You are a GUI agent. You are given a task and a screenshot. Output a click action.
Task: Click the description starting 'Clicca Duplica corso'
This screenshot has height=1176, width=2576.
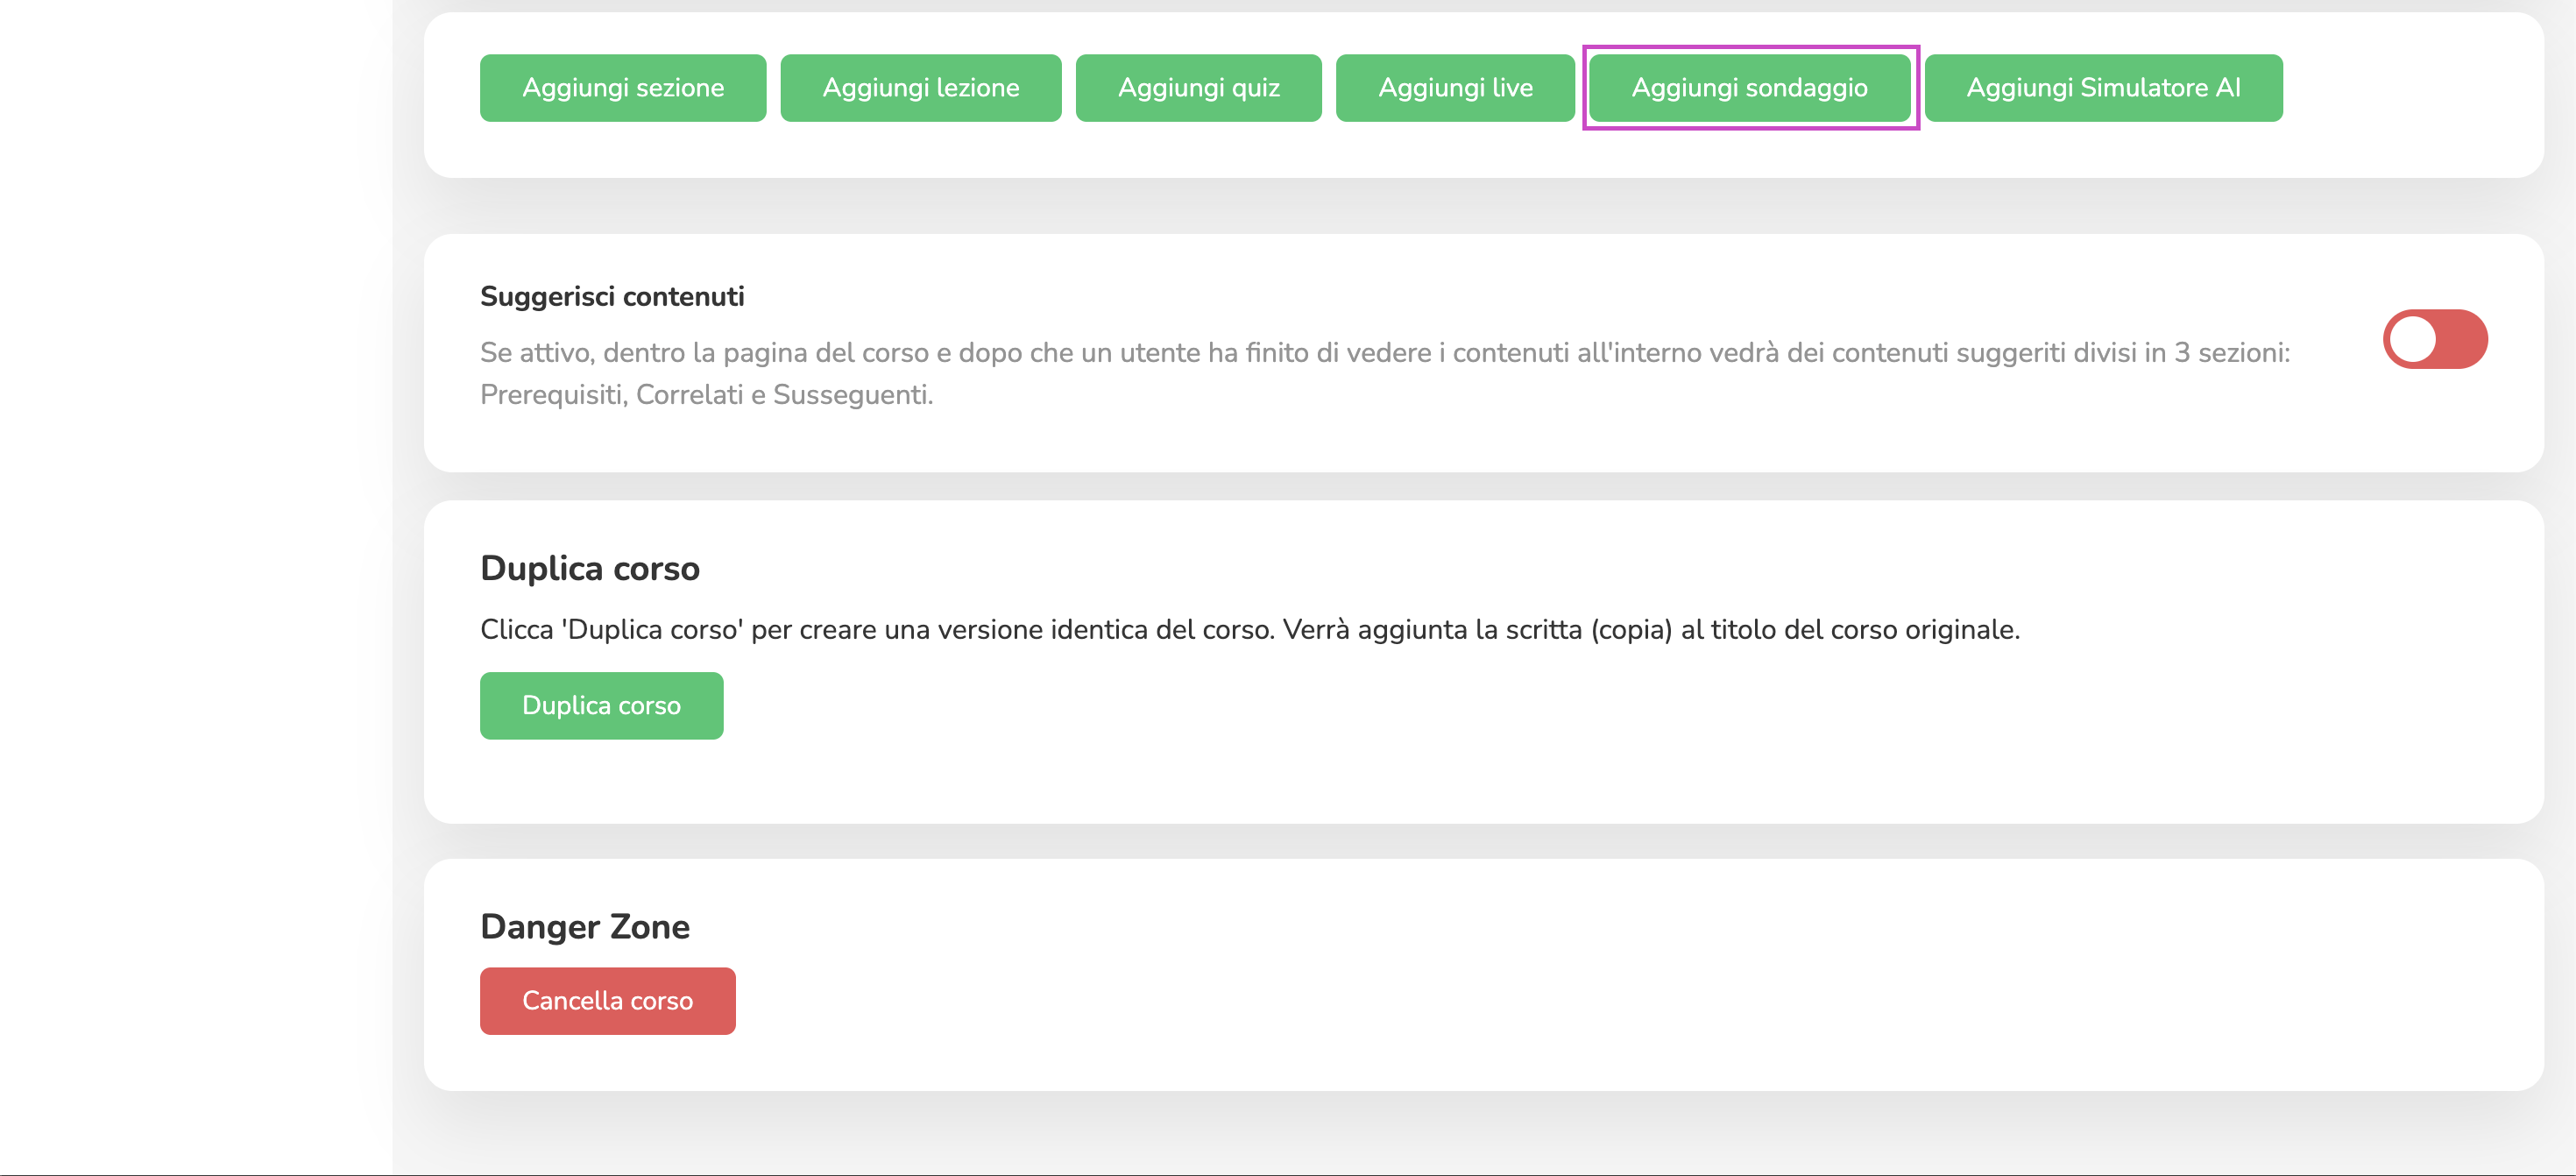1250,630
